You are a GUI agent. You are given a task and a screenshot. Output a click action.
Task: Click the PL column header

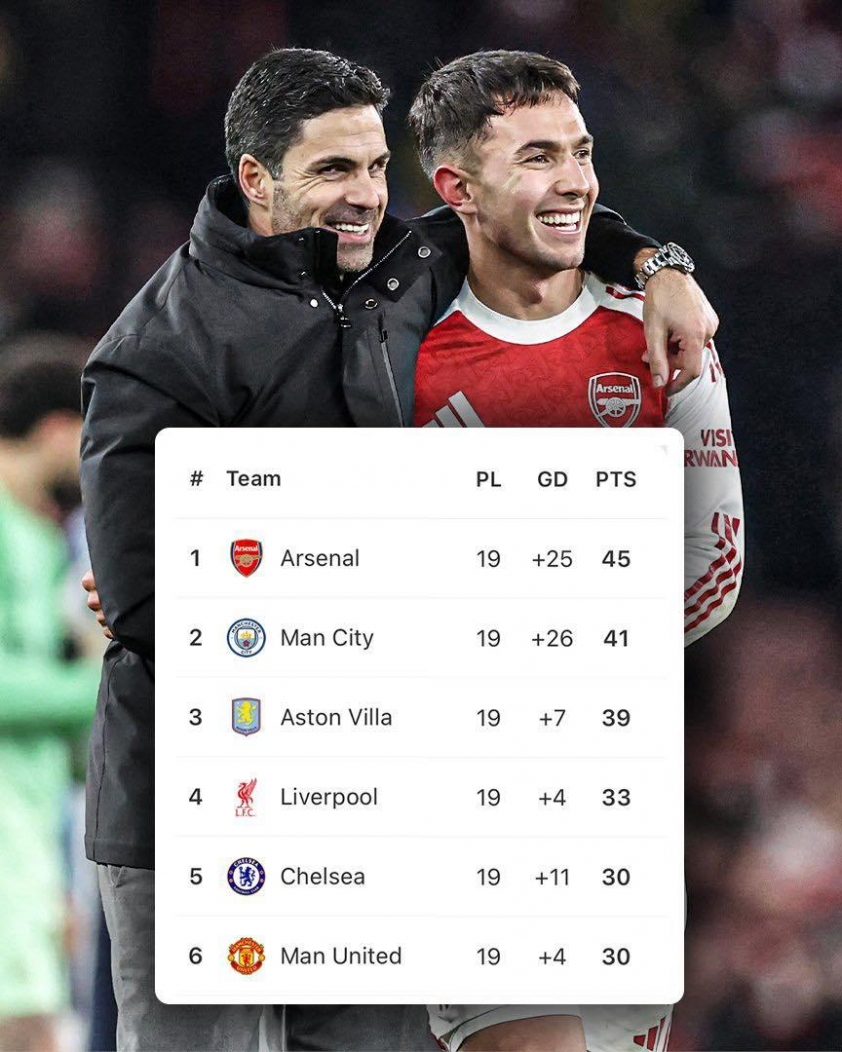coord(488,479)
